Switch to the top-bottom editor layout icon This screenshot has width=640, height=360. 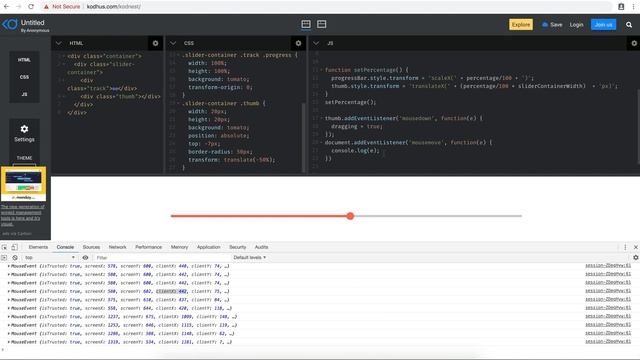[322, 24]
